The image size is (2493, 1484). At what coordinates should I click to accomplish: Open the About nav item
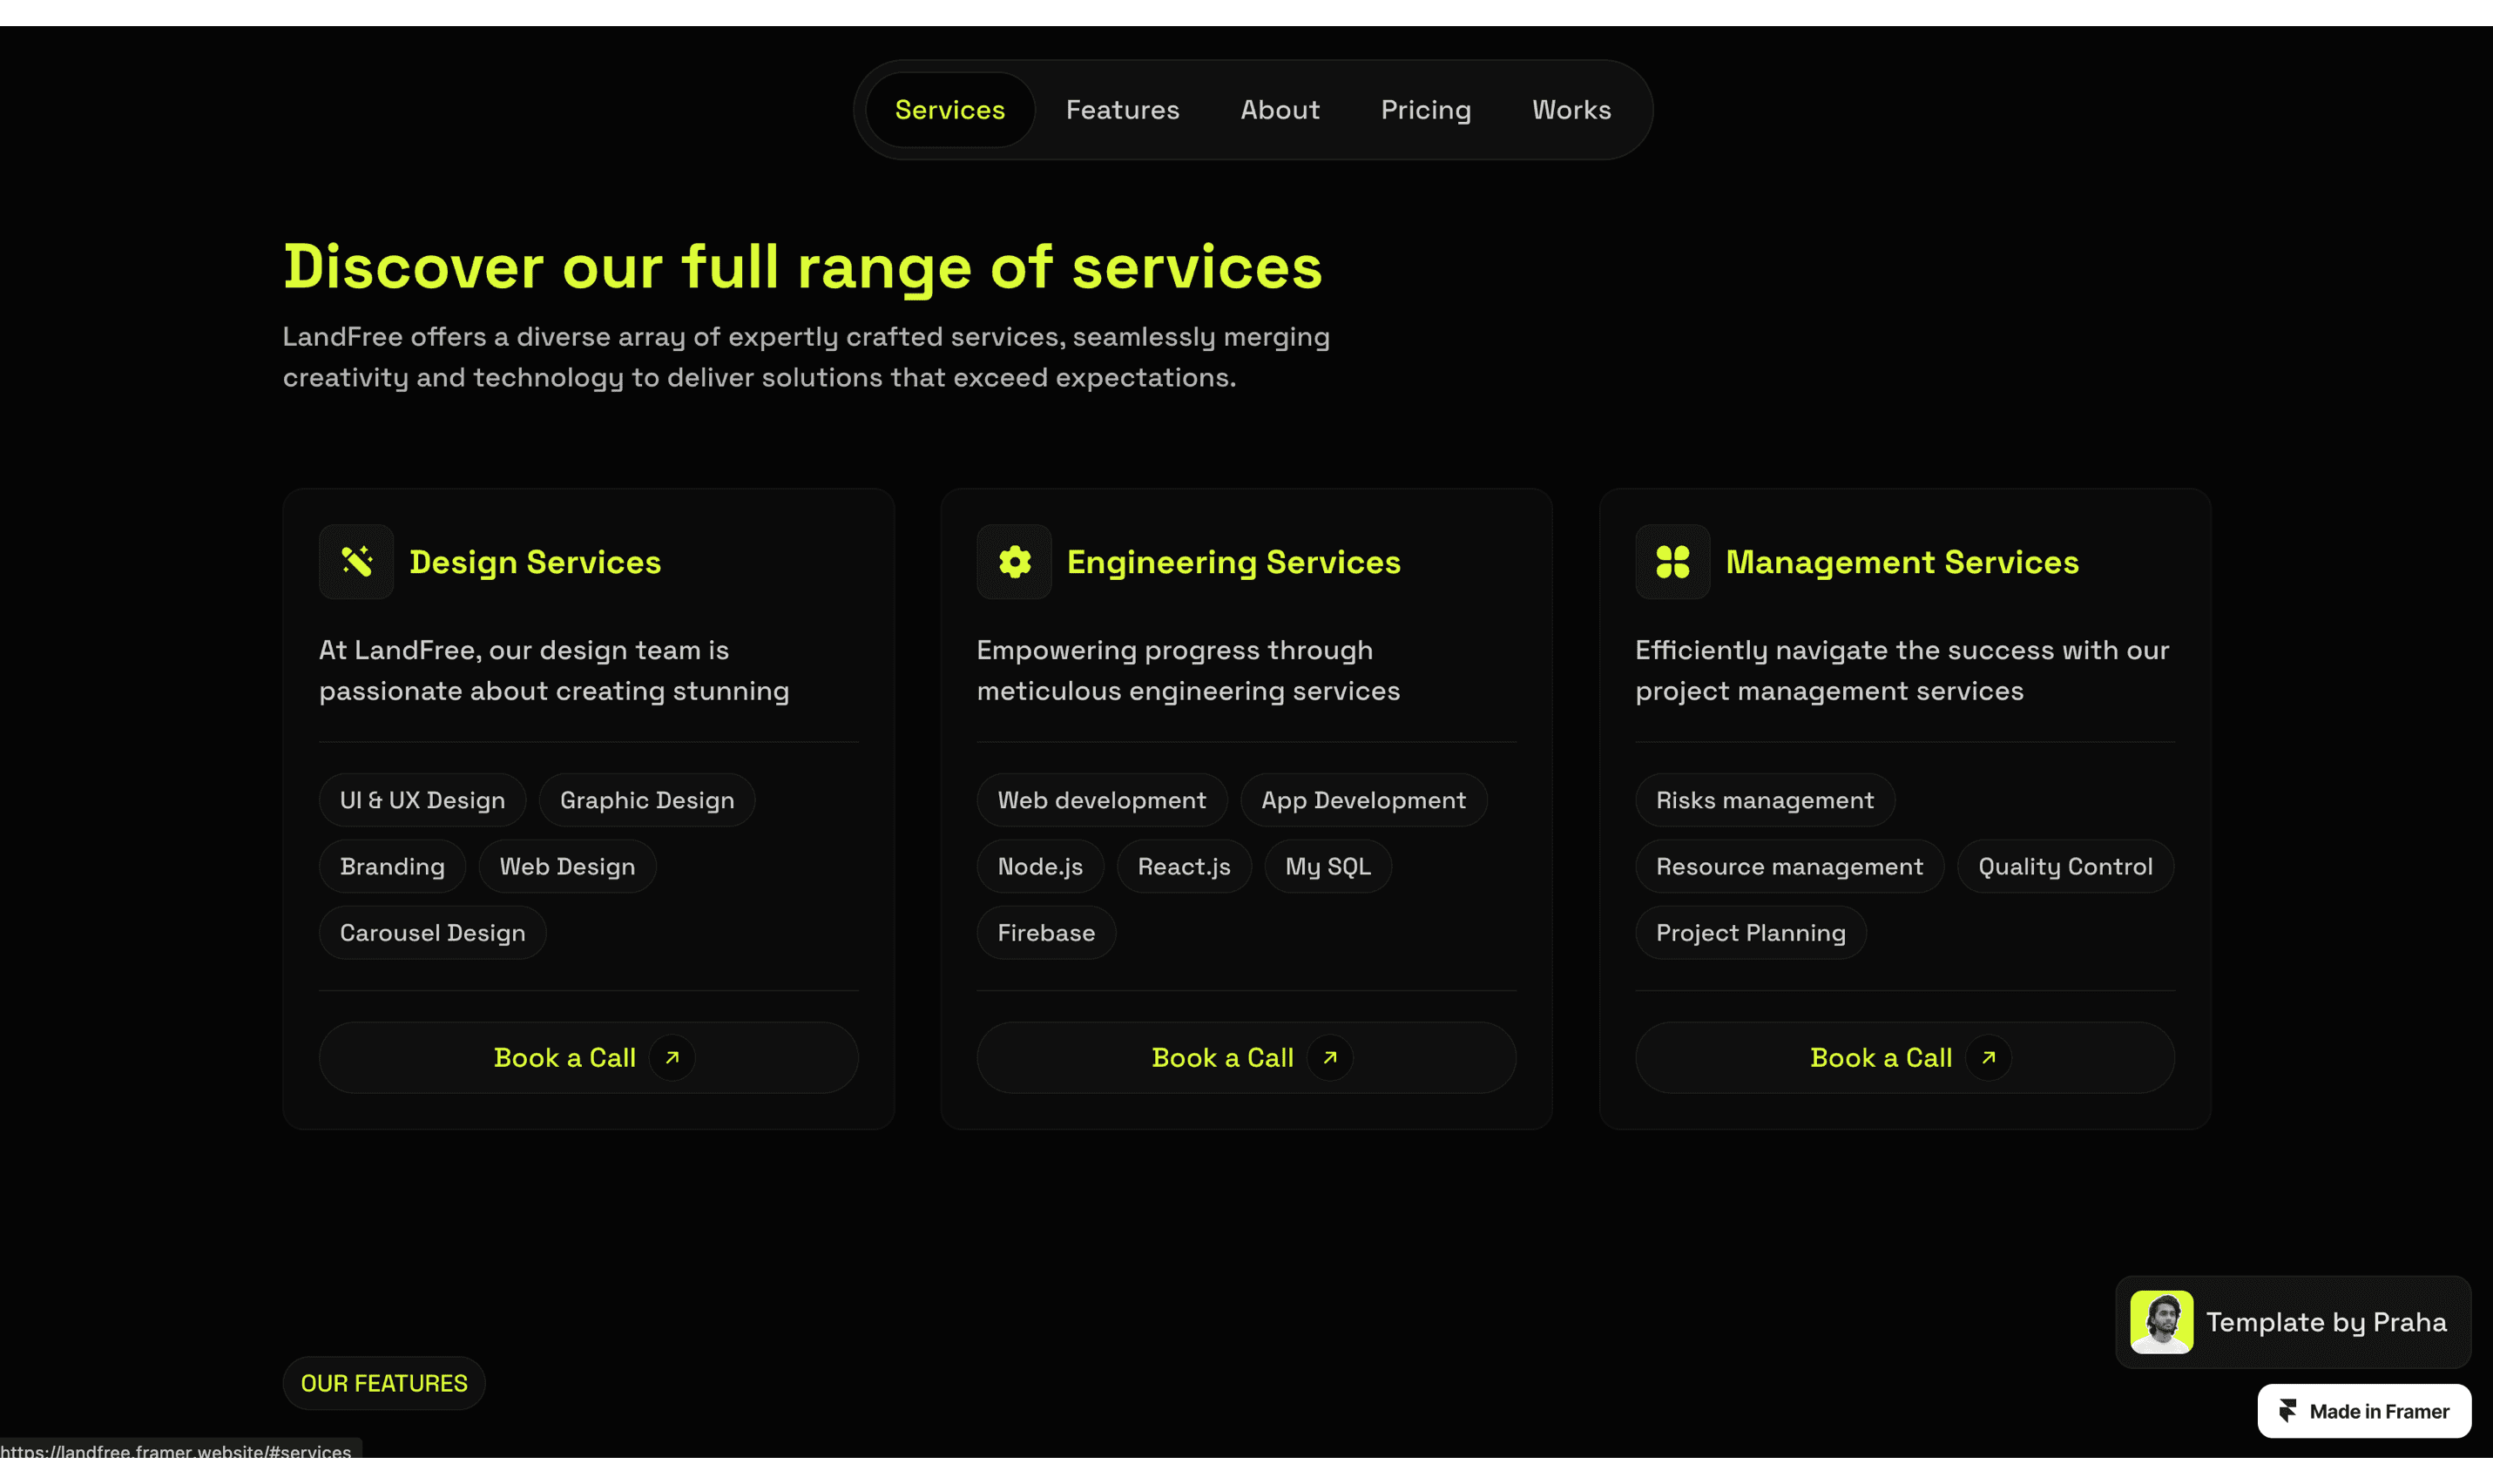click(x=1280, y=110)
